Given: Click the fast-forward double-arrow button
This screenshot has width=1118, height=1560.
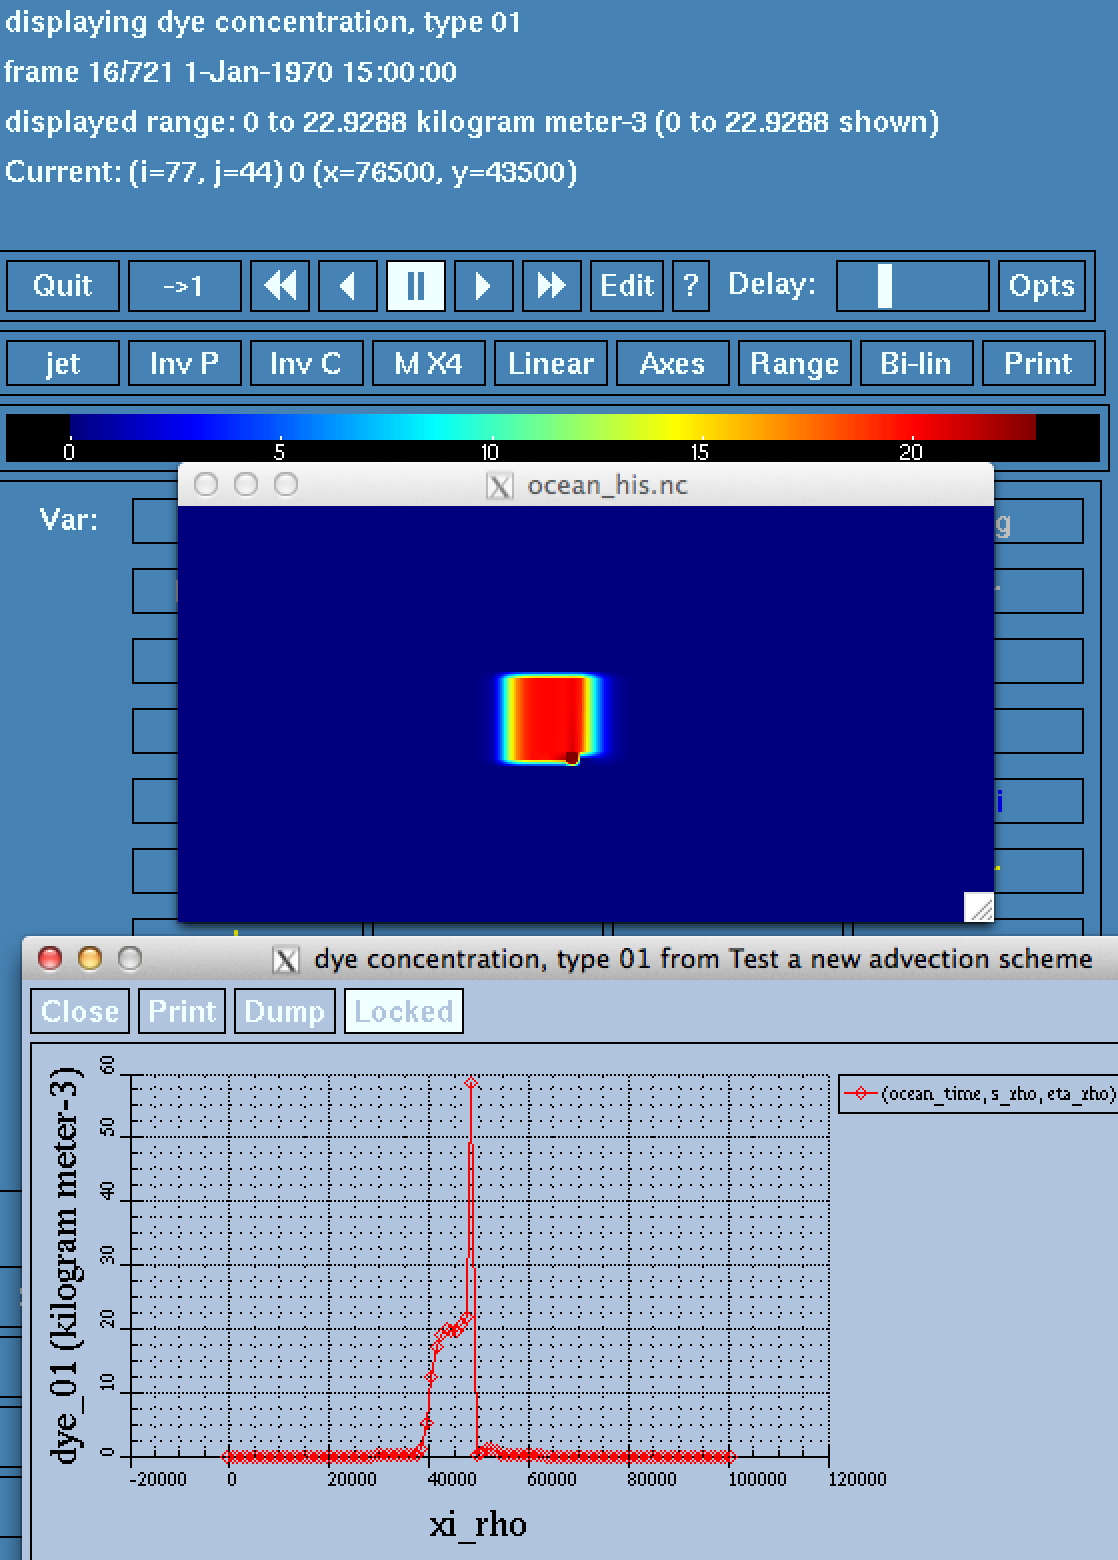Looking at the screenshot, I should [551, 286].
